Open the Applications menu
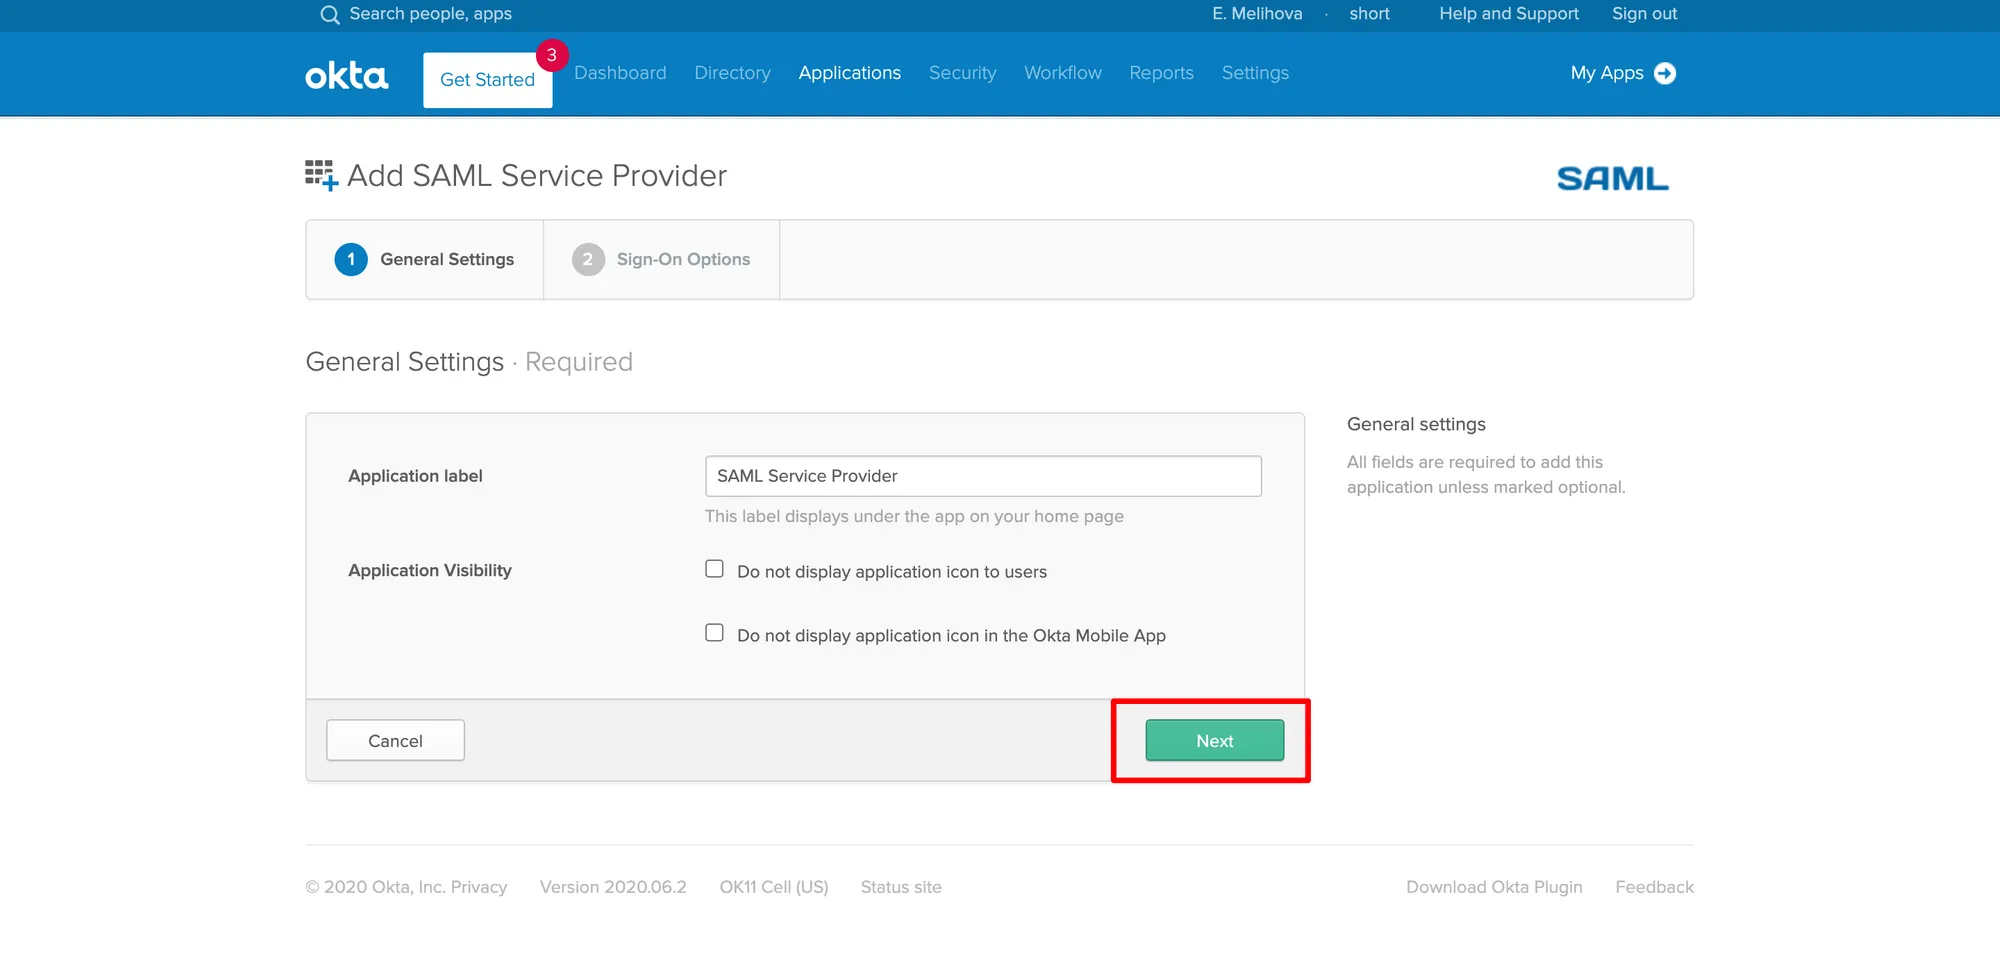 pos(849,73)
